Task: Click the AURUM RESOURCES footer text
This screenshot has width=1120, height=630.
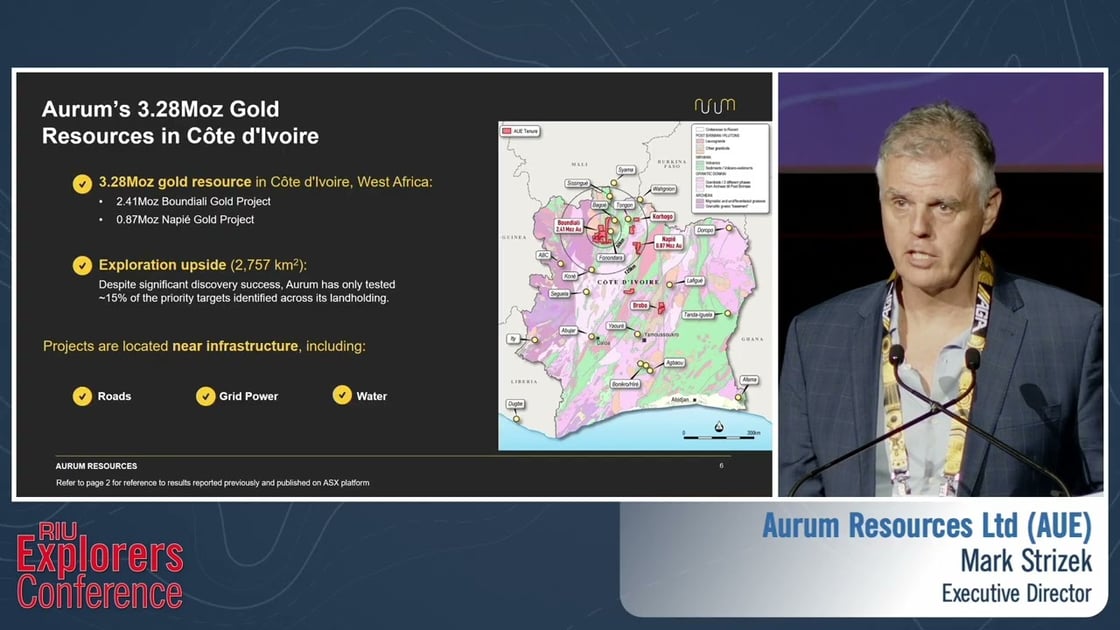Action: pyautogui.click(x=97, y=466)
